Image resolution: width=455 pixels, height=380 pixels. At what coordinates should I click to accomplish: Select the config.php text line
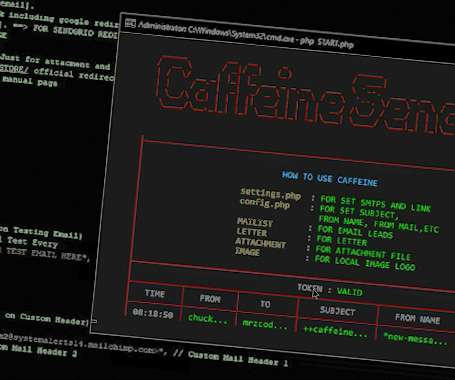(265, 203)
